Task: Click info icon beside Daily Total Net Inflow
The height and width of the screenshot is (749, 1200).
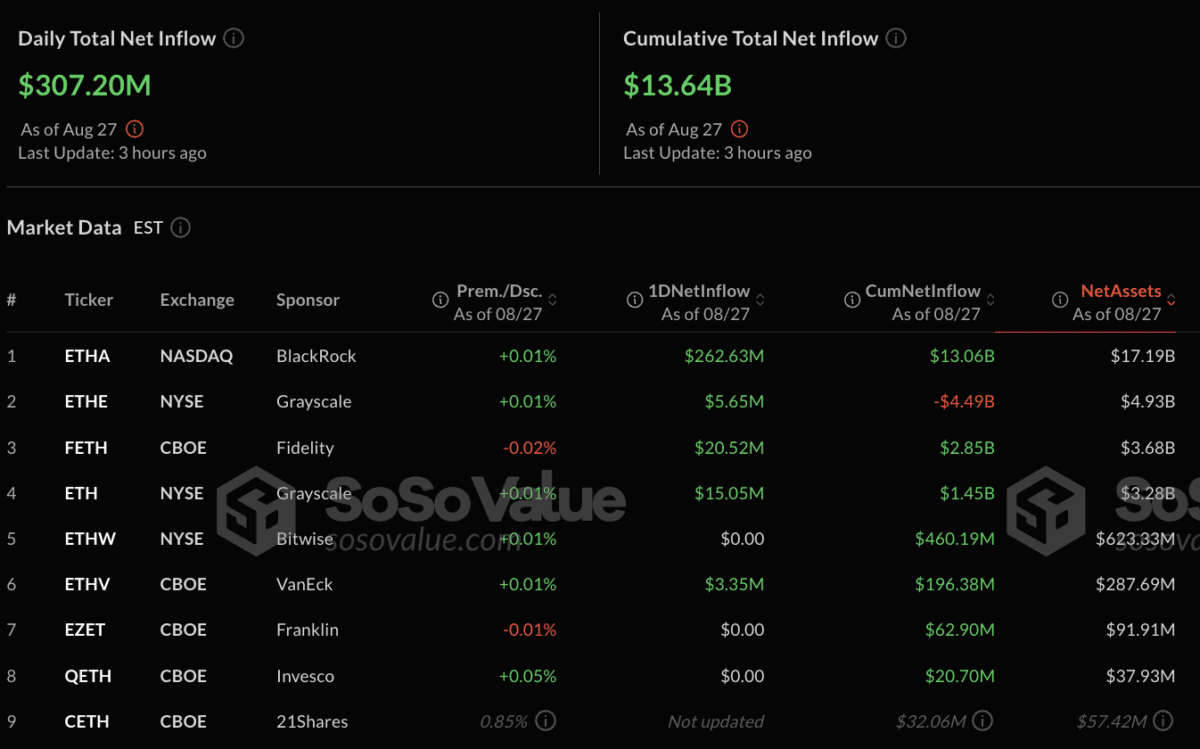Action: pos(234,39)
